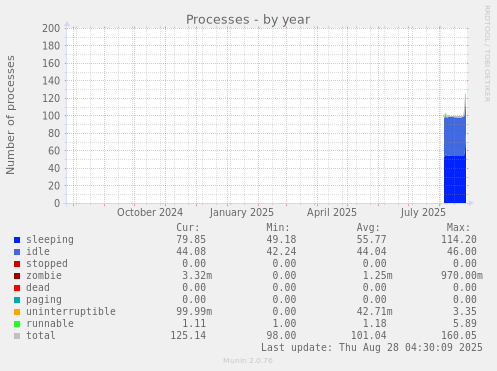
Task: Click the total maximum value 160.05
Action: 459,336
